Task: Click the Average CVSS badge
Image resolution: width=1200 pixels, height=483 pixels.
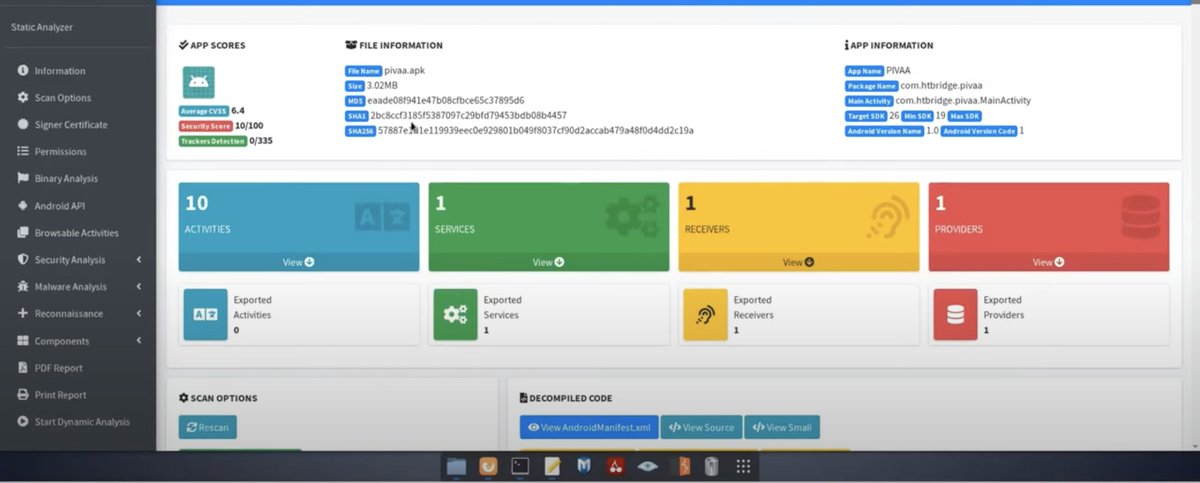Action: [204, 111]
